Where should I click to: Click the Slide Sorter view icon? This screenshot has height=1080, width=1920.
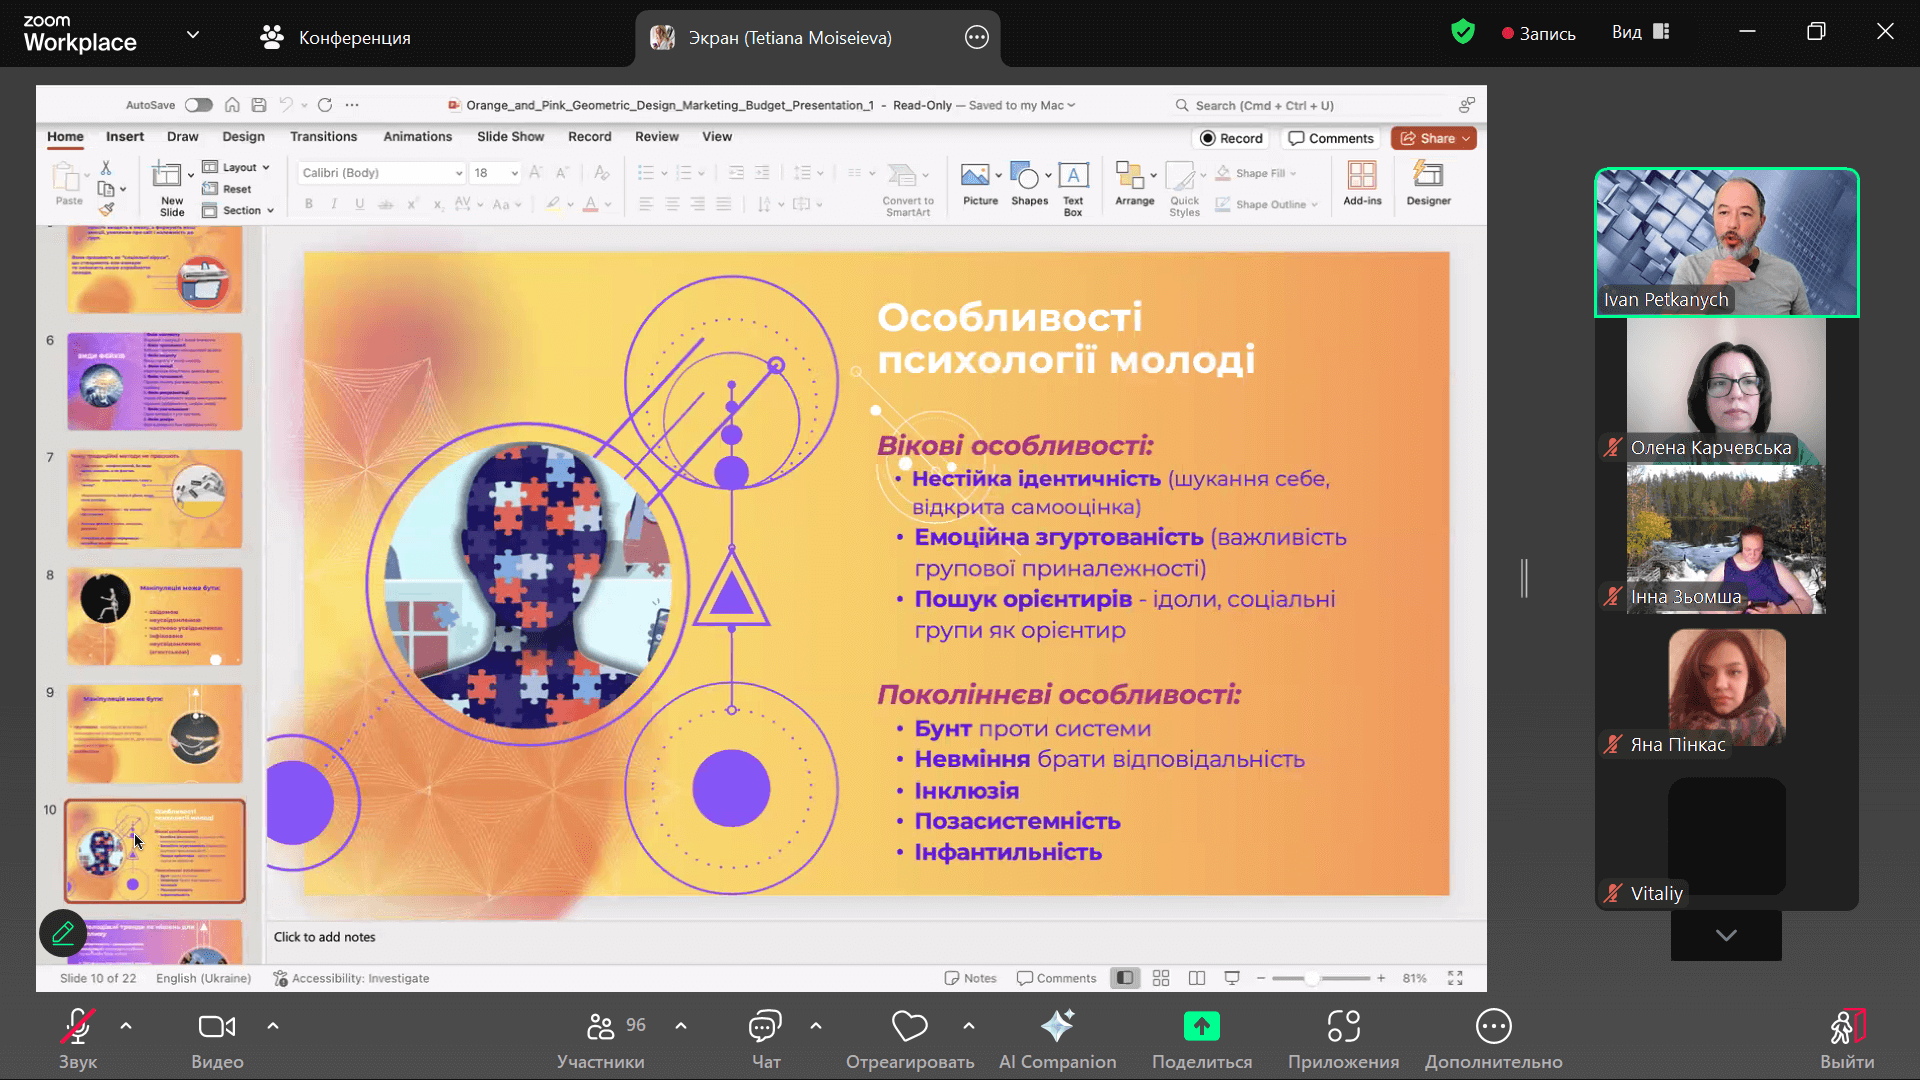coord(1161,978)
